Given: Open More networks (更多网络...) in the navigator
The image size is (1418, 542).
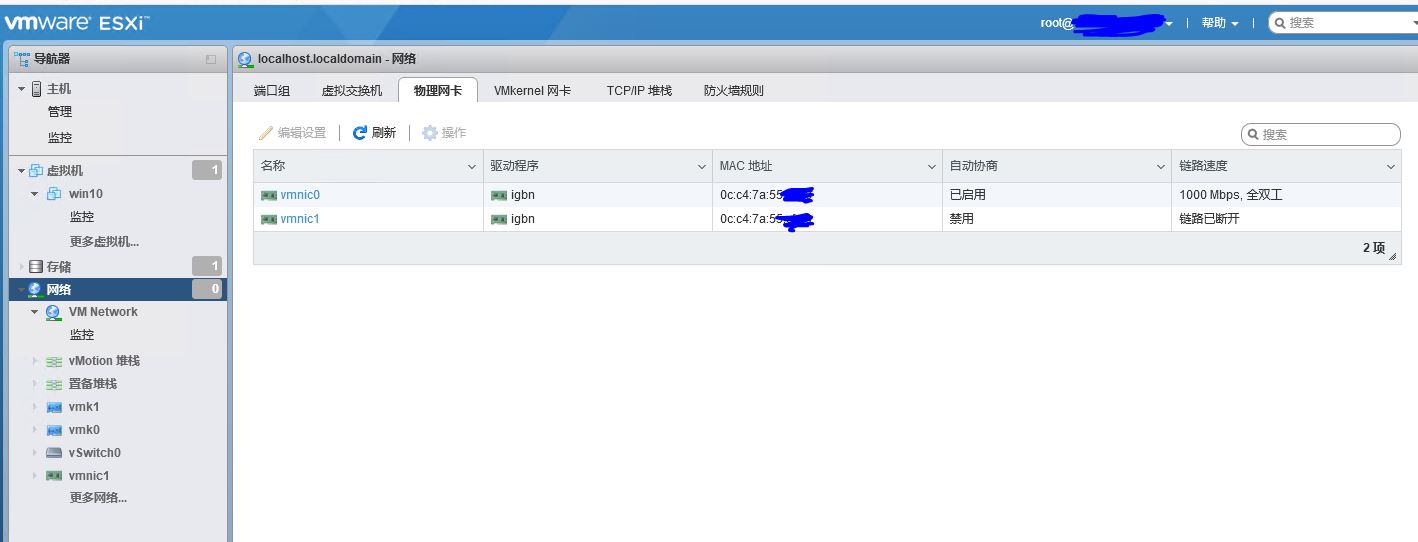Looking at the screenshot, I should [x=98, y=498].
